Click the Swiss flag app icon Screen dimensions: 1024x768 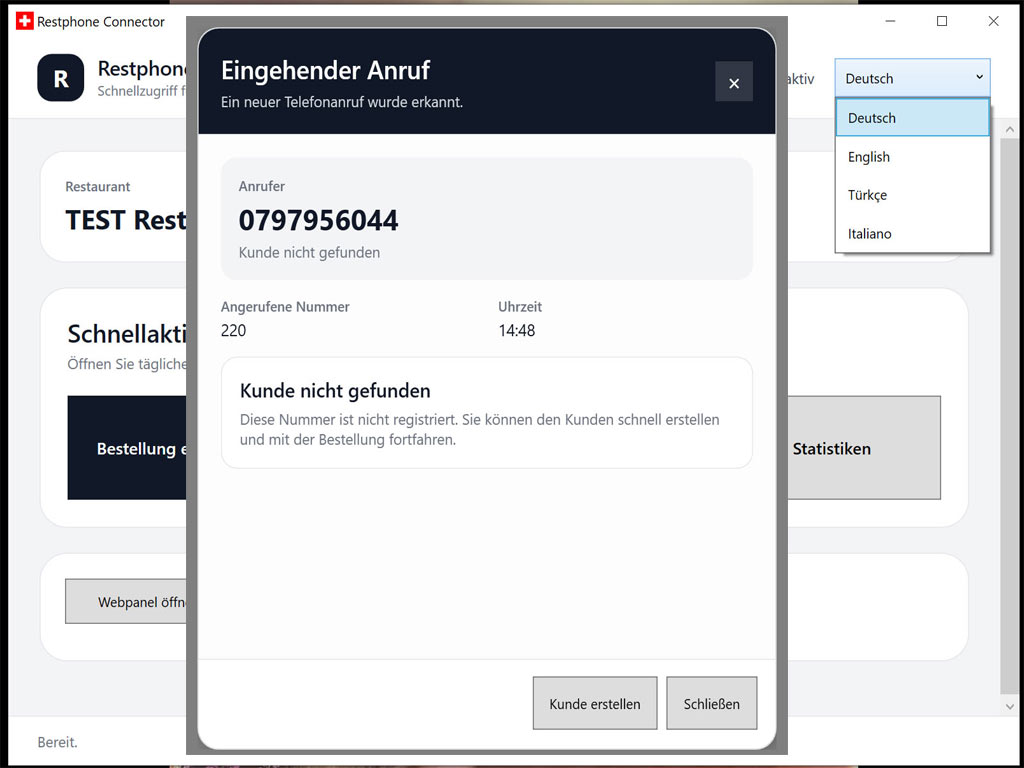point(24,22)
